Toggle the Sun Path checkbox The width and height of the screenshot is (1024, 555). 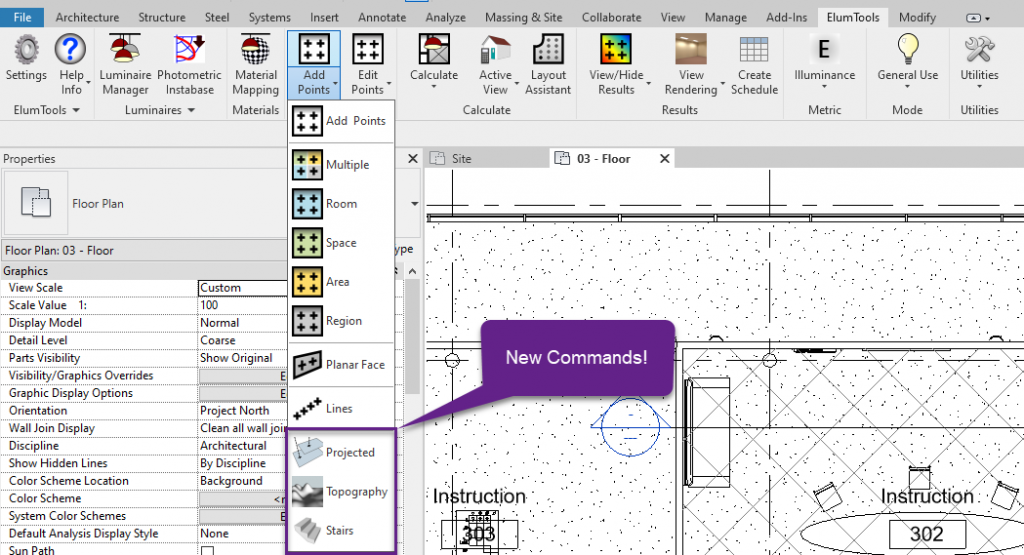(207, 550)
